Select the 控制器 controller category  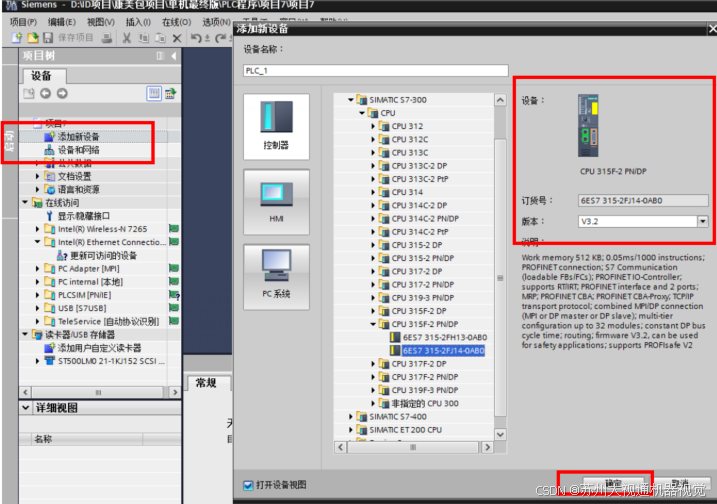pos(276,127)
